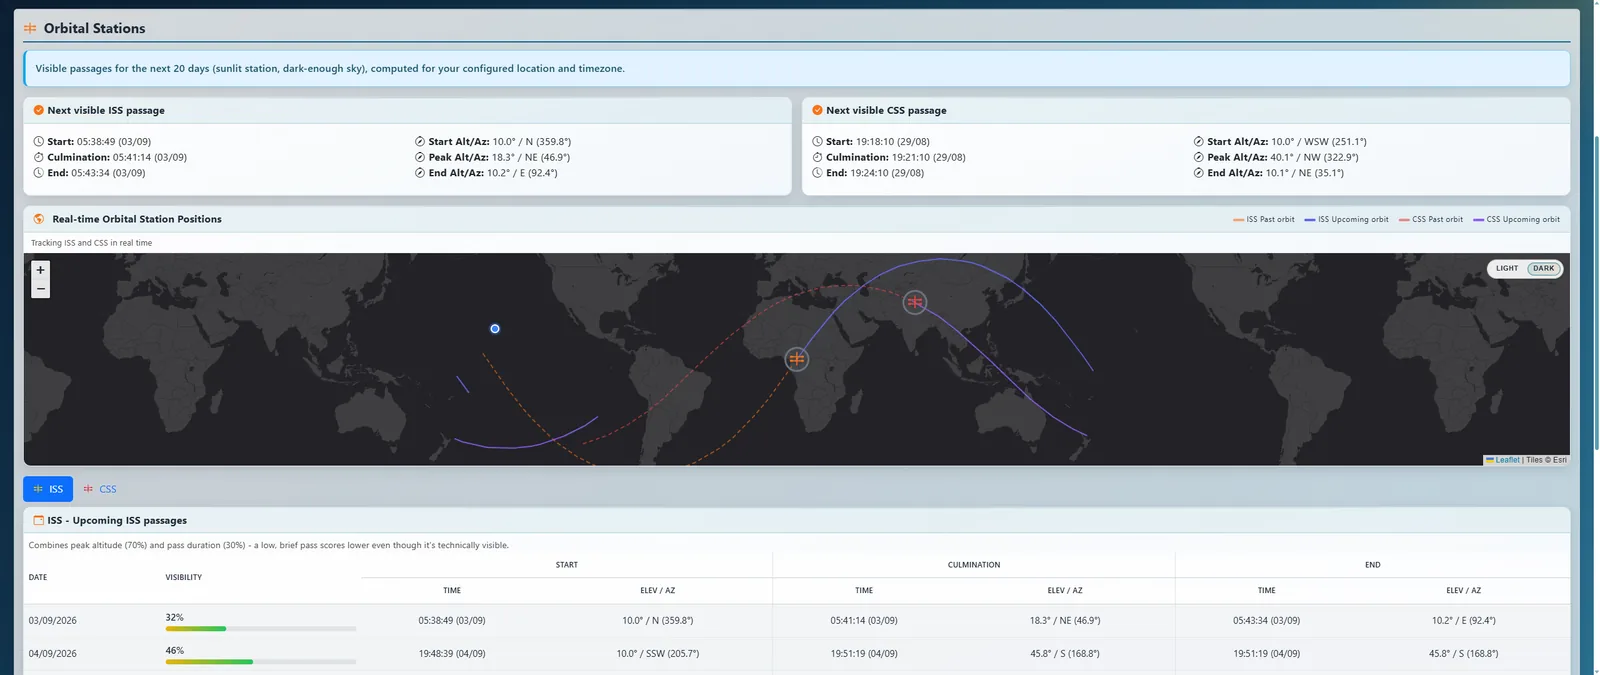Click table cell 10.2° / E (92.4°)
Image resolution: width=1600 pixels, height=675 pixels.
tap(1464, 621)
